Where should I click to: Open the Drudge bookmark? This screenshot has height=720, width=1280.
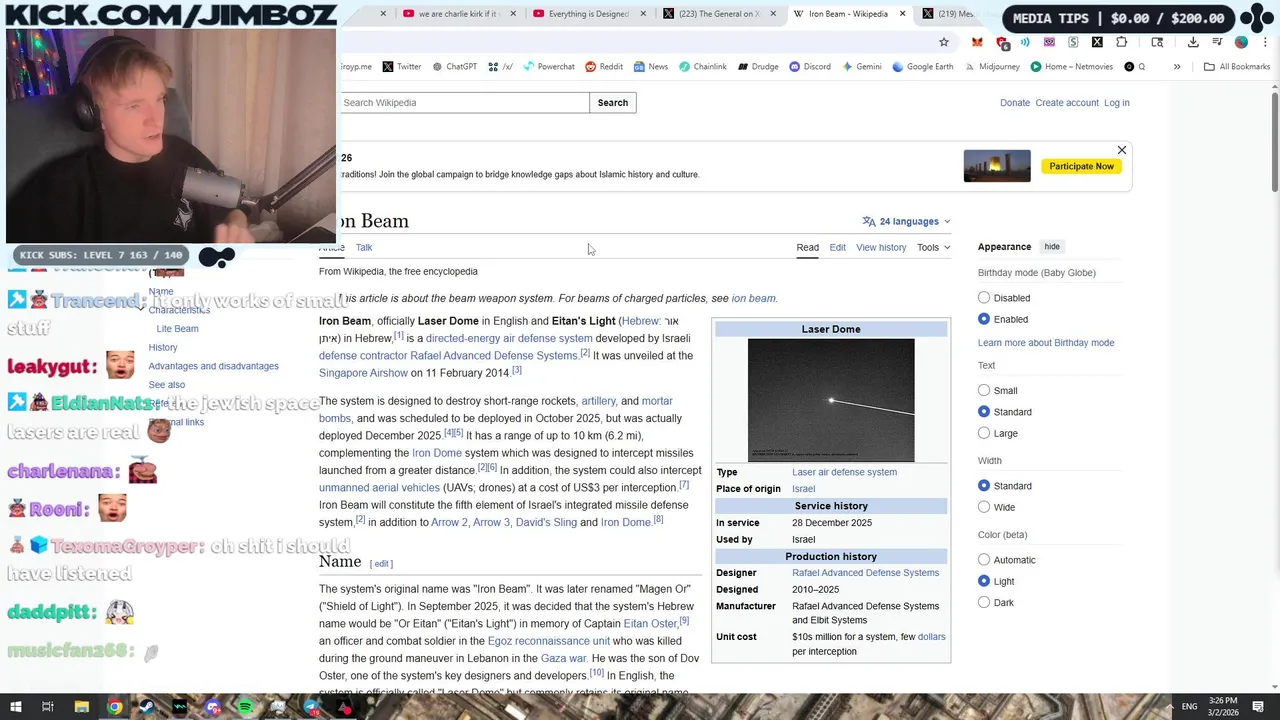click(x=759, y=67)
